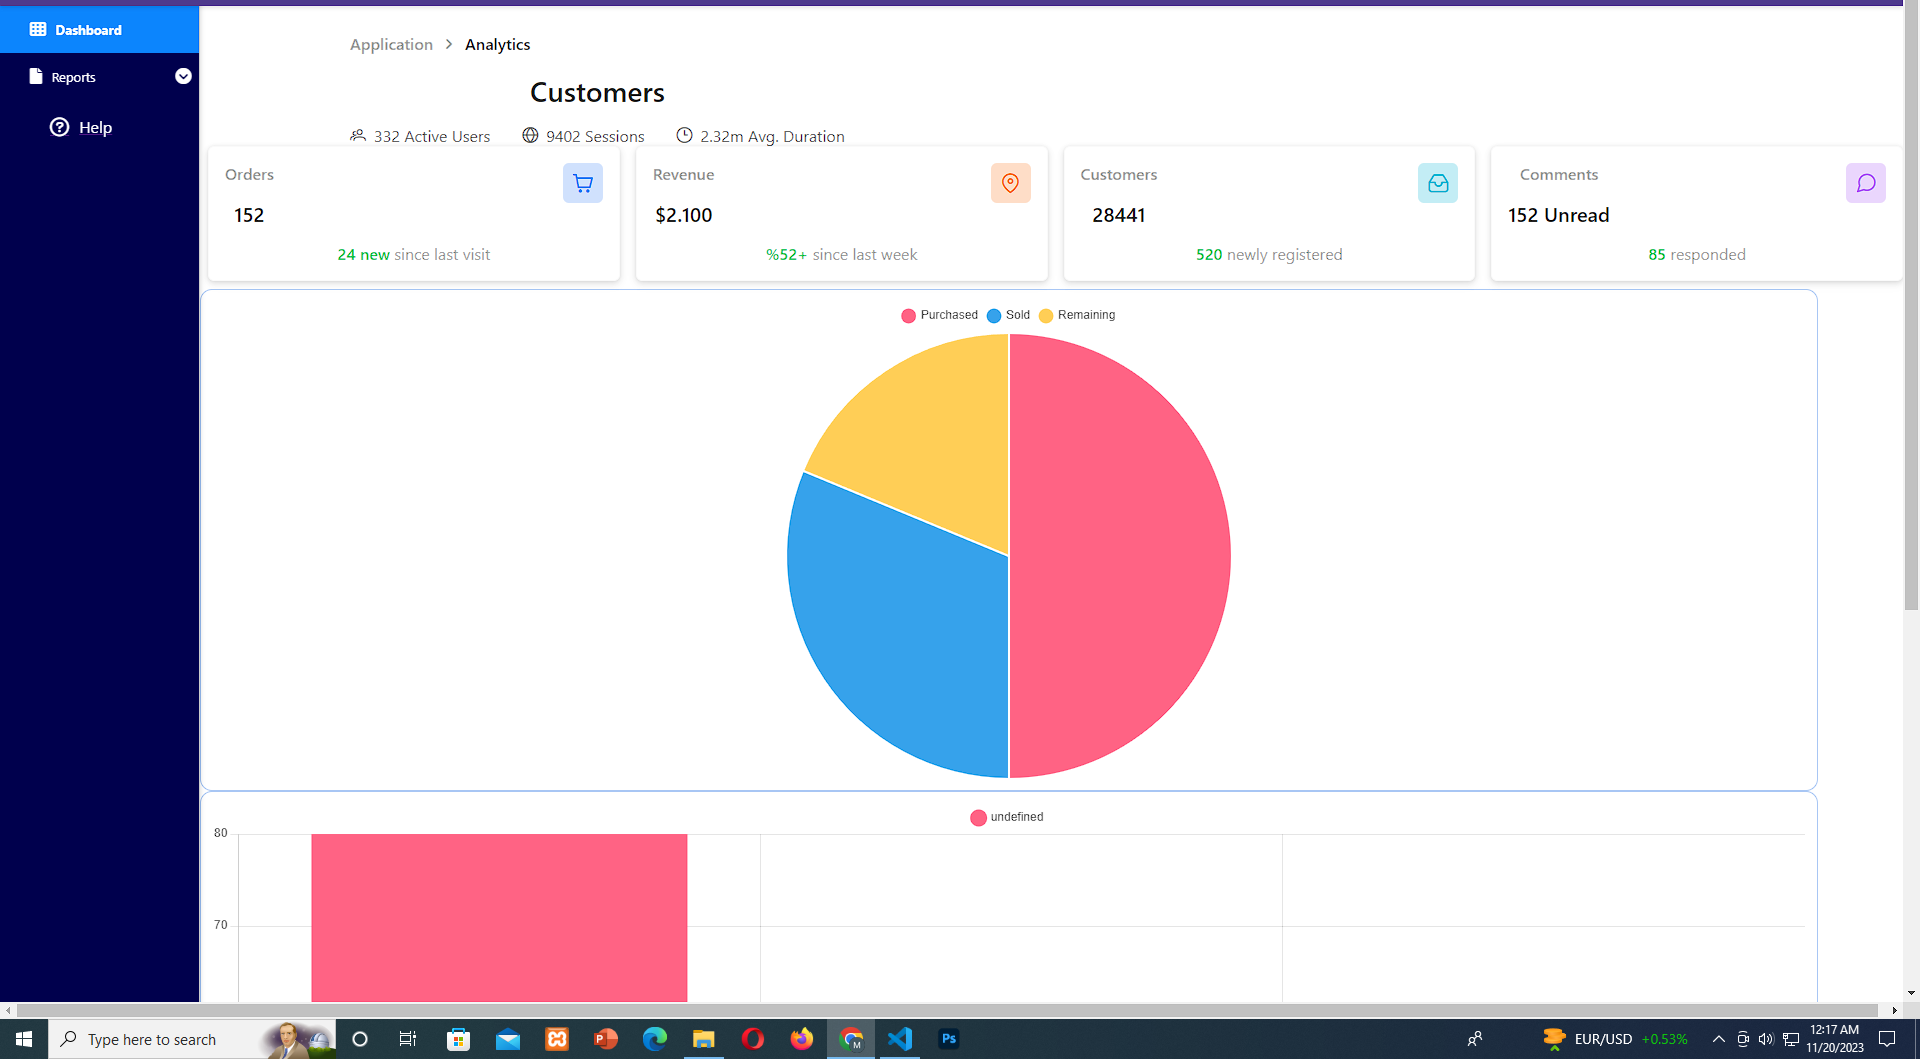Click the Reports document icon
This screenshot has width=1920, height=1059.
coord(36,76)
